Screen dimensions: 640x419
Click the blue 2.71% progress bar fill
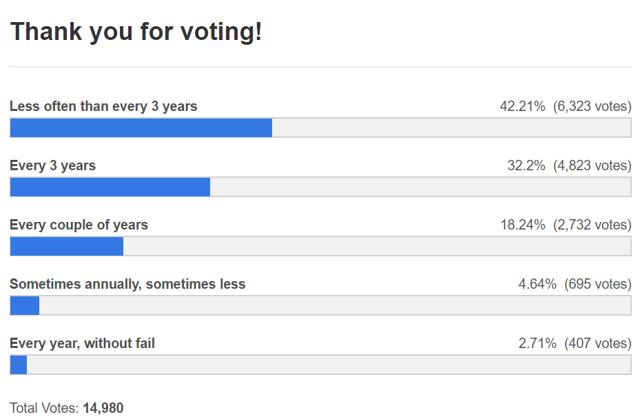point(18,365)
